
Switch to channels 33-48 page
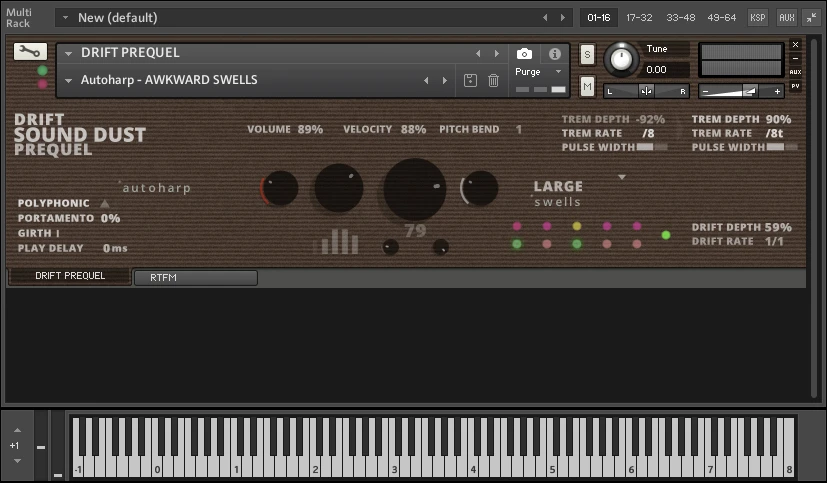pyautogui.click(x=680, y=17)
